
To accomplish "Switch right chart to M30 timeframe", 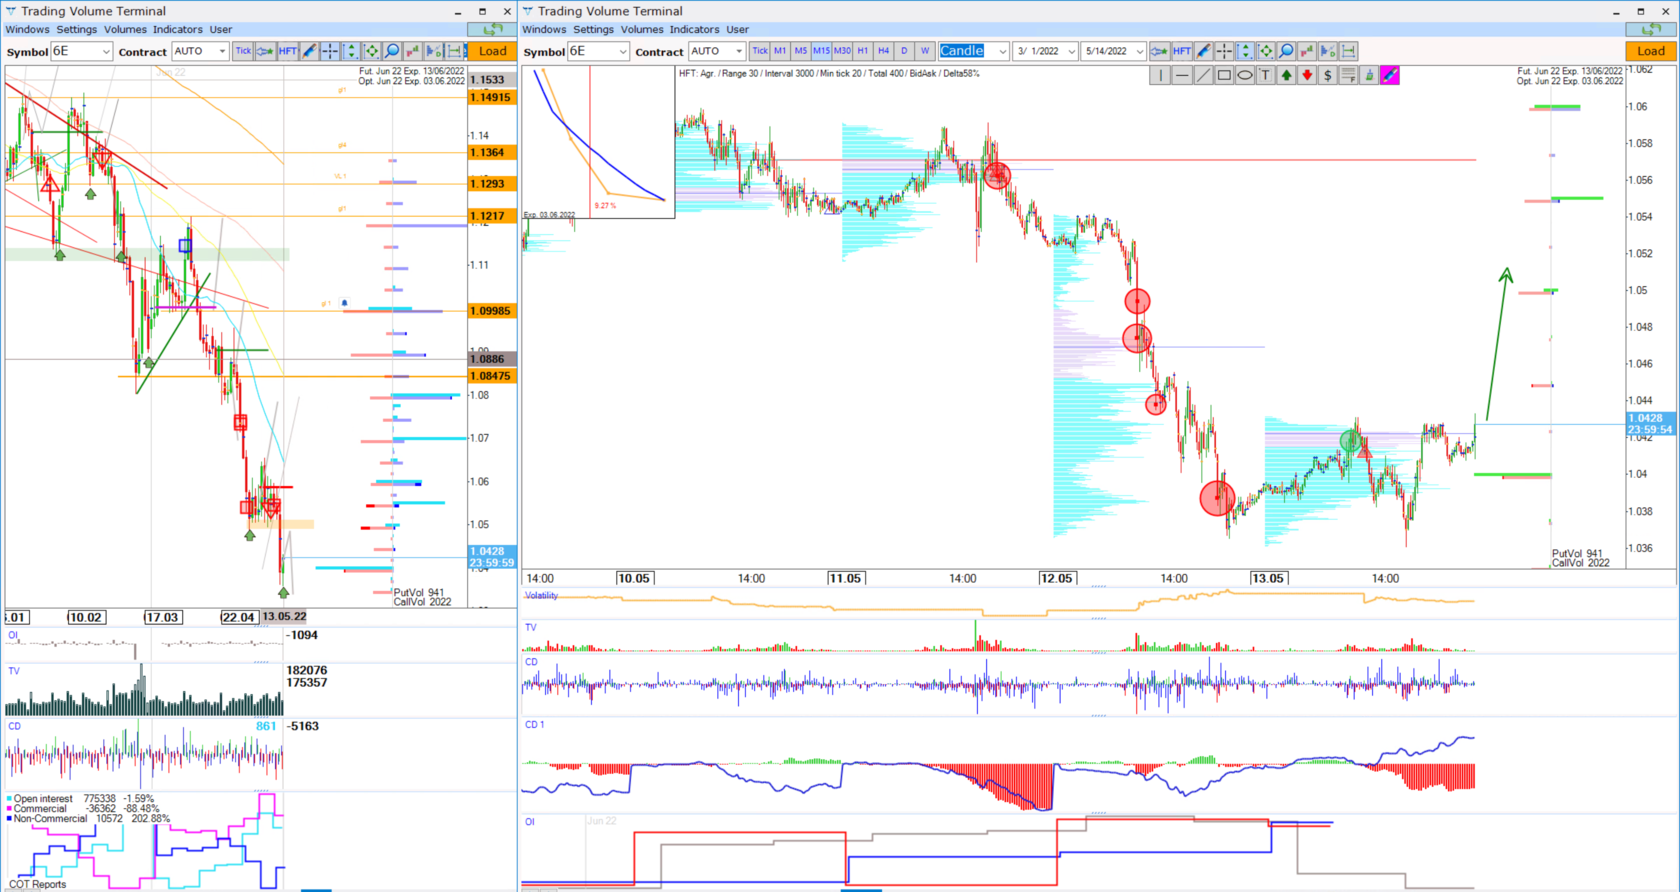I will coord(842,51).
